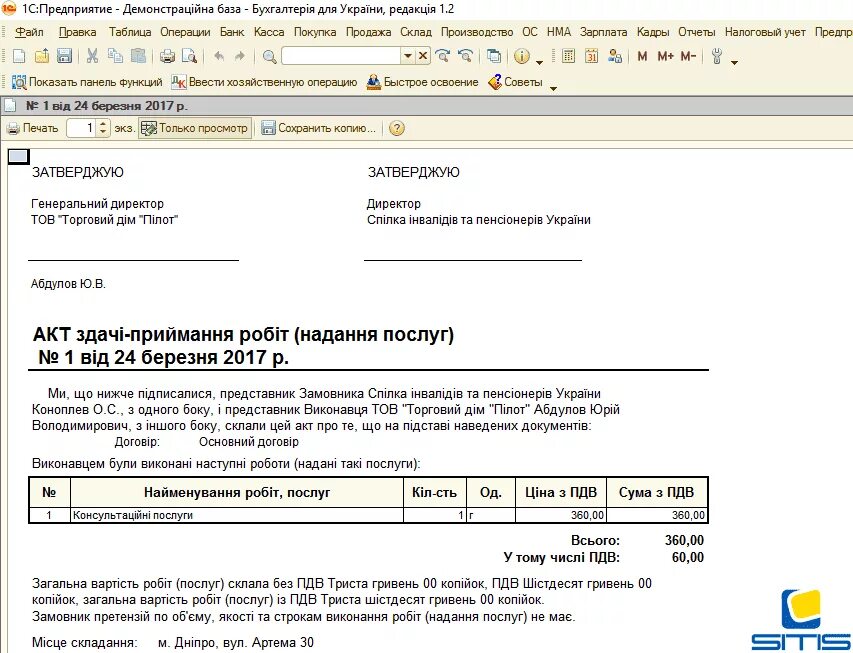
Task: Open the Касса menu
Action: [269, 32]
